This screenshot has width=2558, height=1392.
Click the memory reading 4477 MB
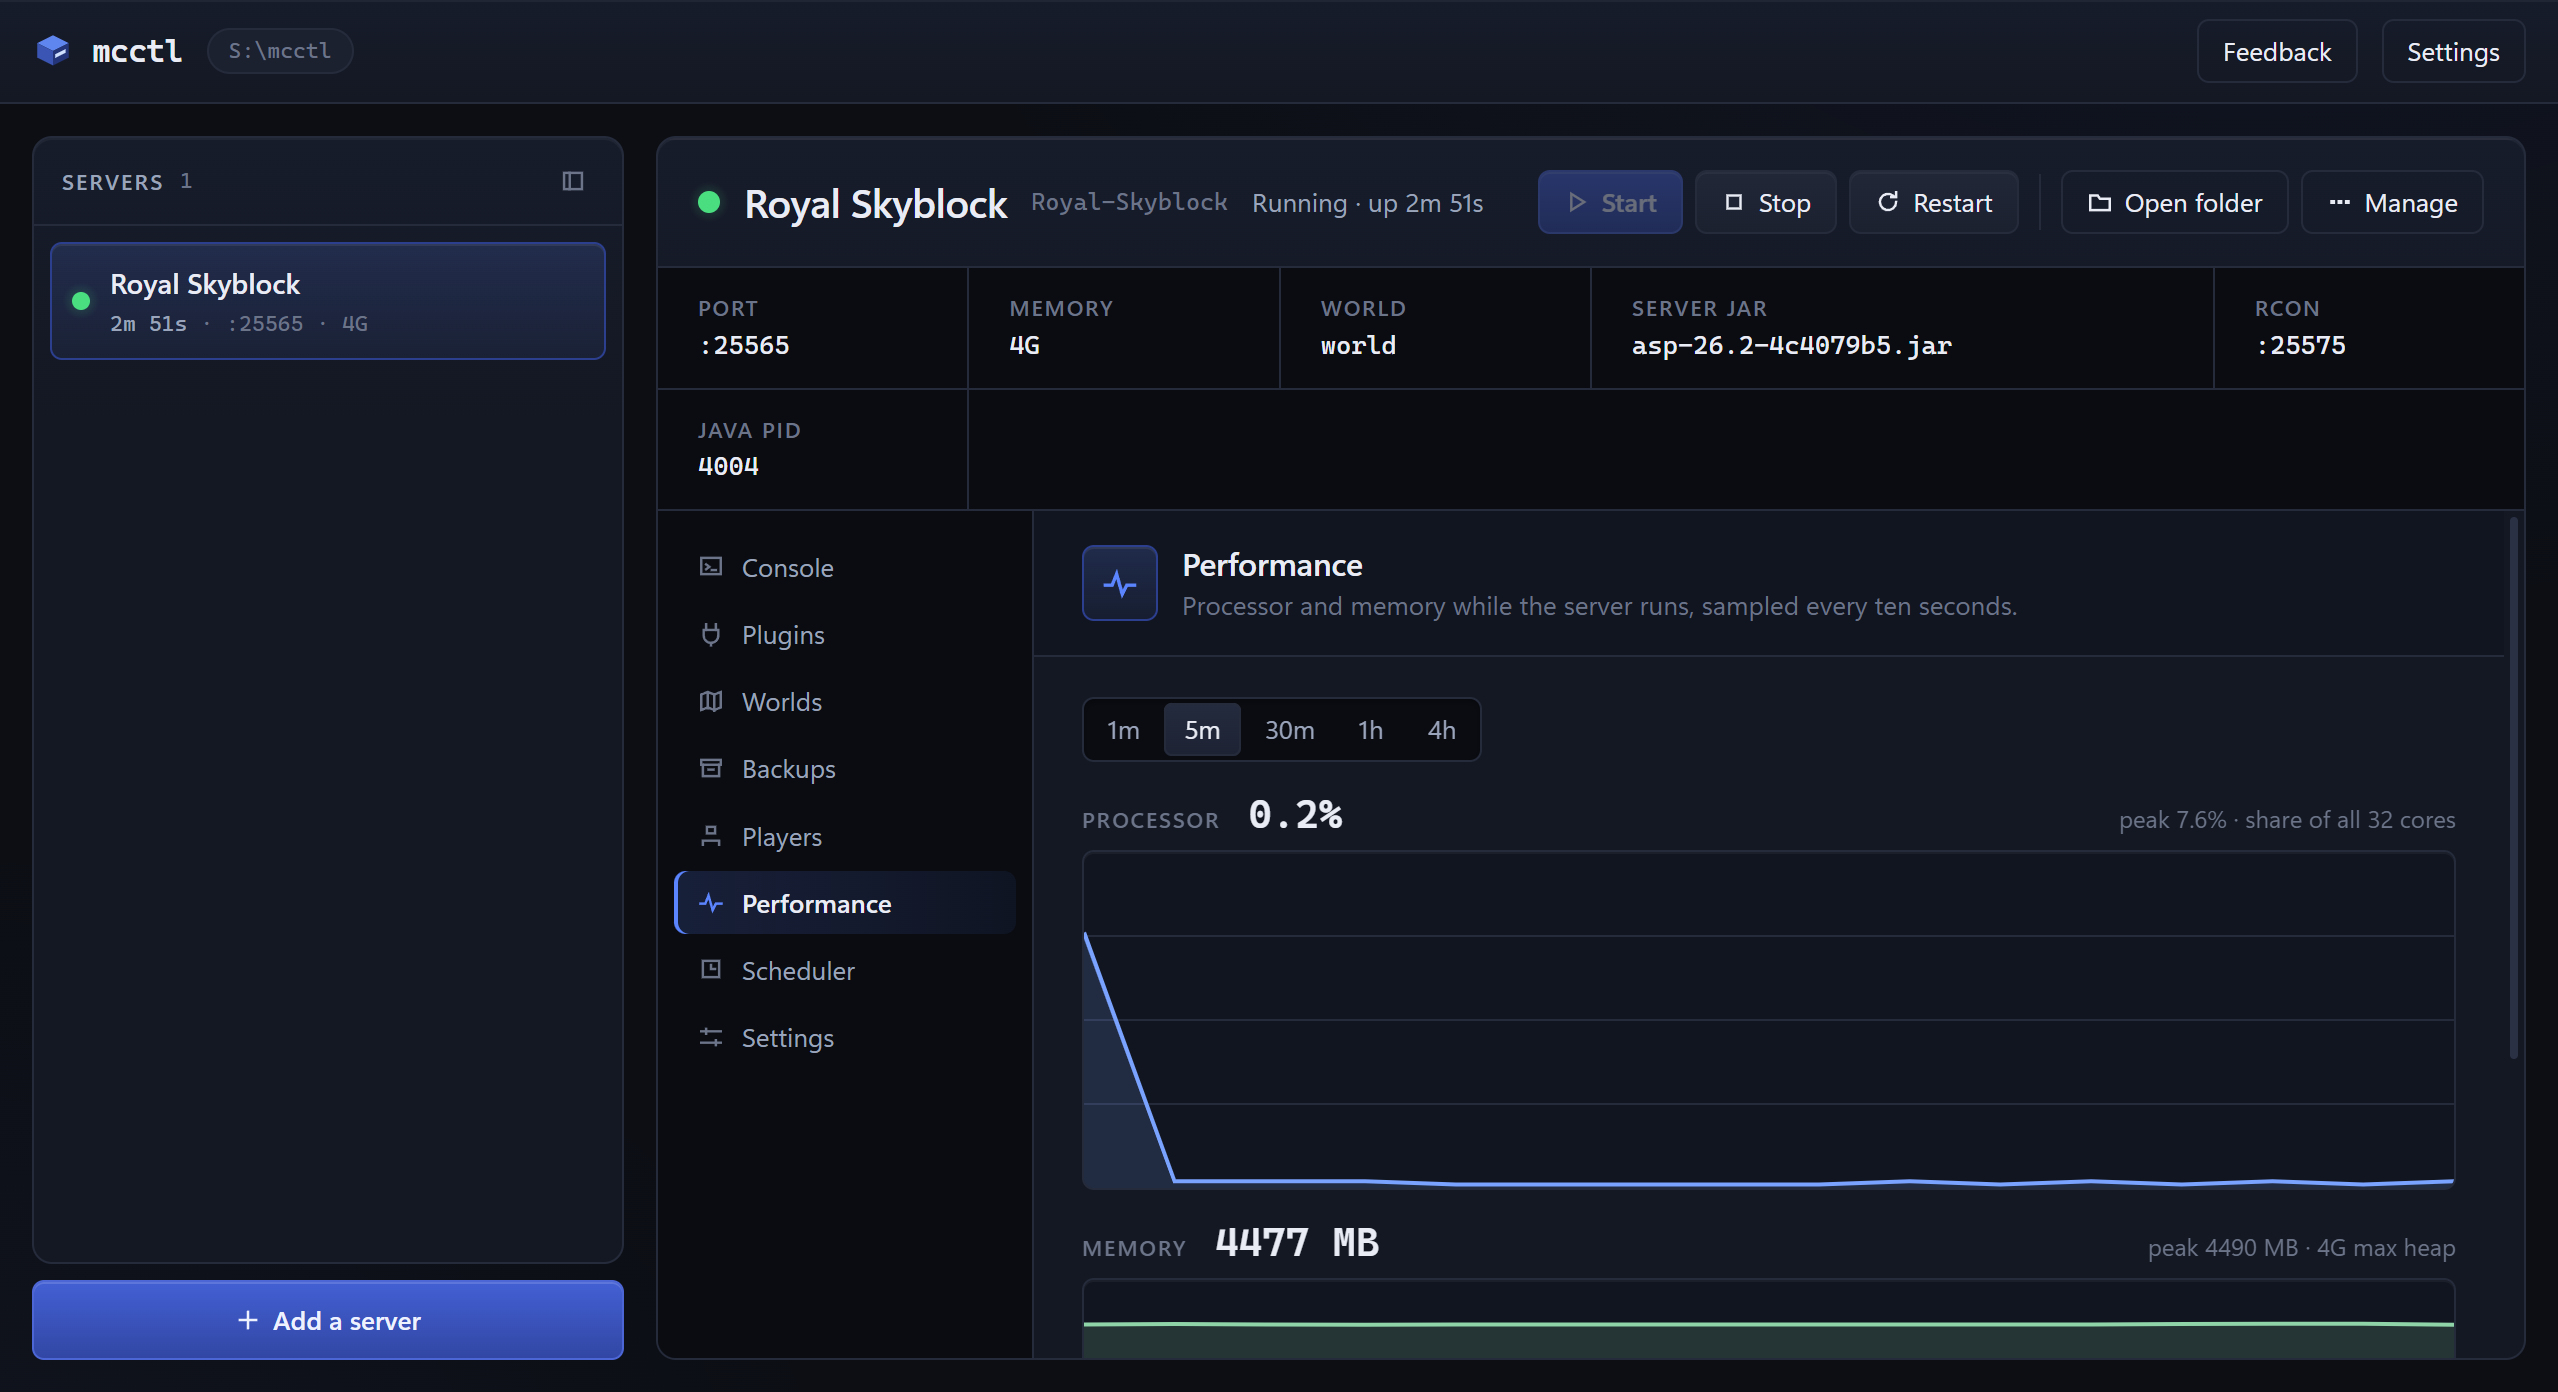(x=1297, y=1243)
